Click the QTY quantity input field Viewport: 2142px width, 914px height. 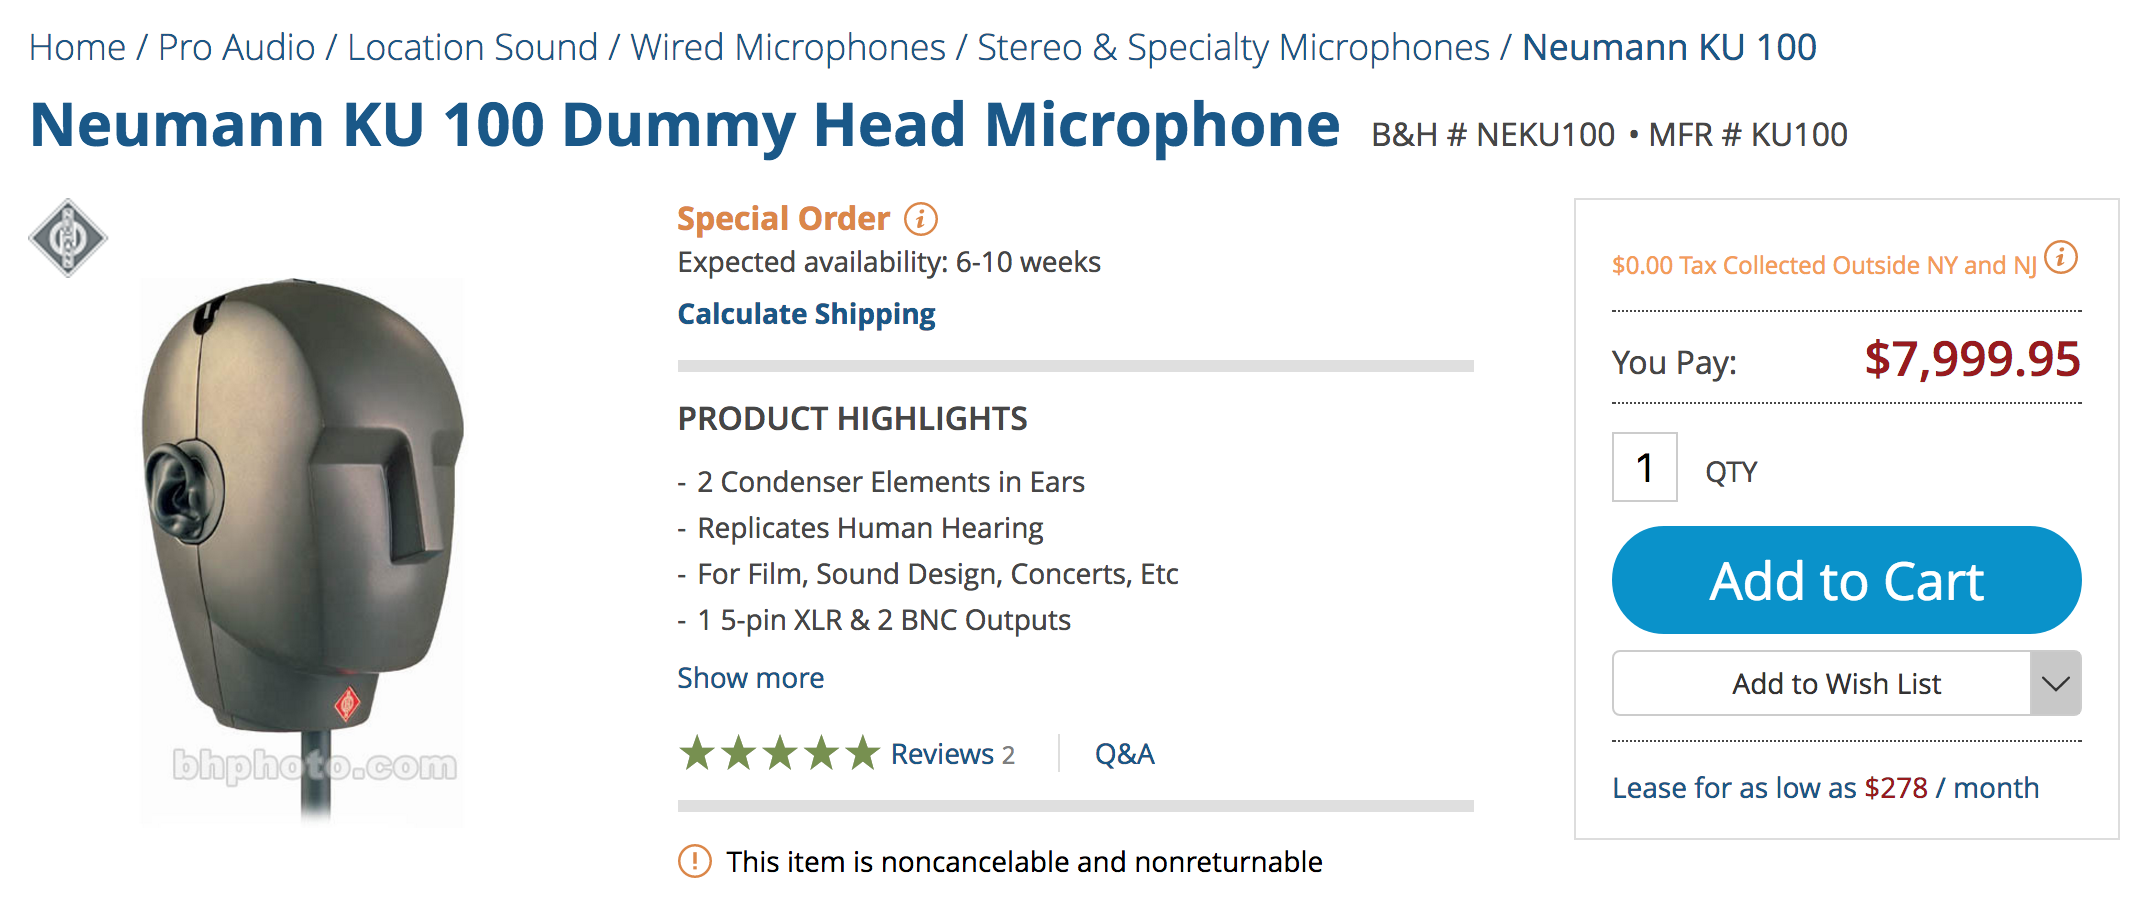1644,468
